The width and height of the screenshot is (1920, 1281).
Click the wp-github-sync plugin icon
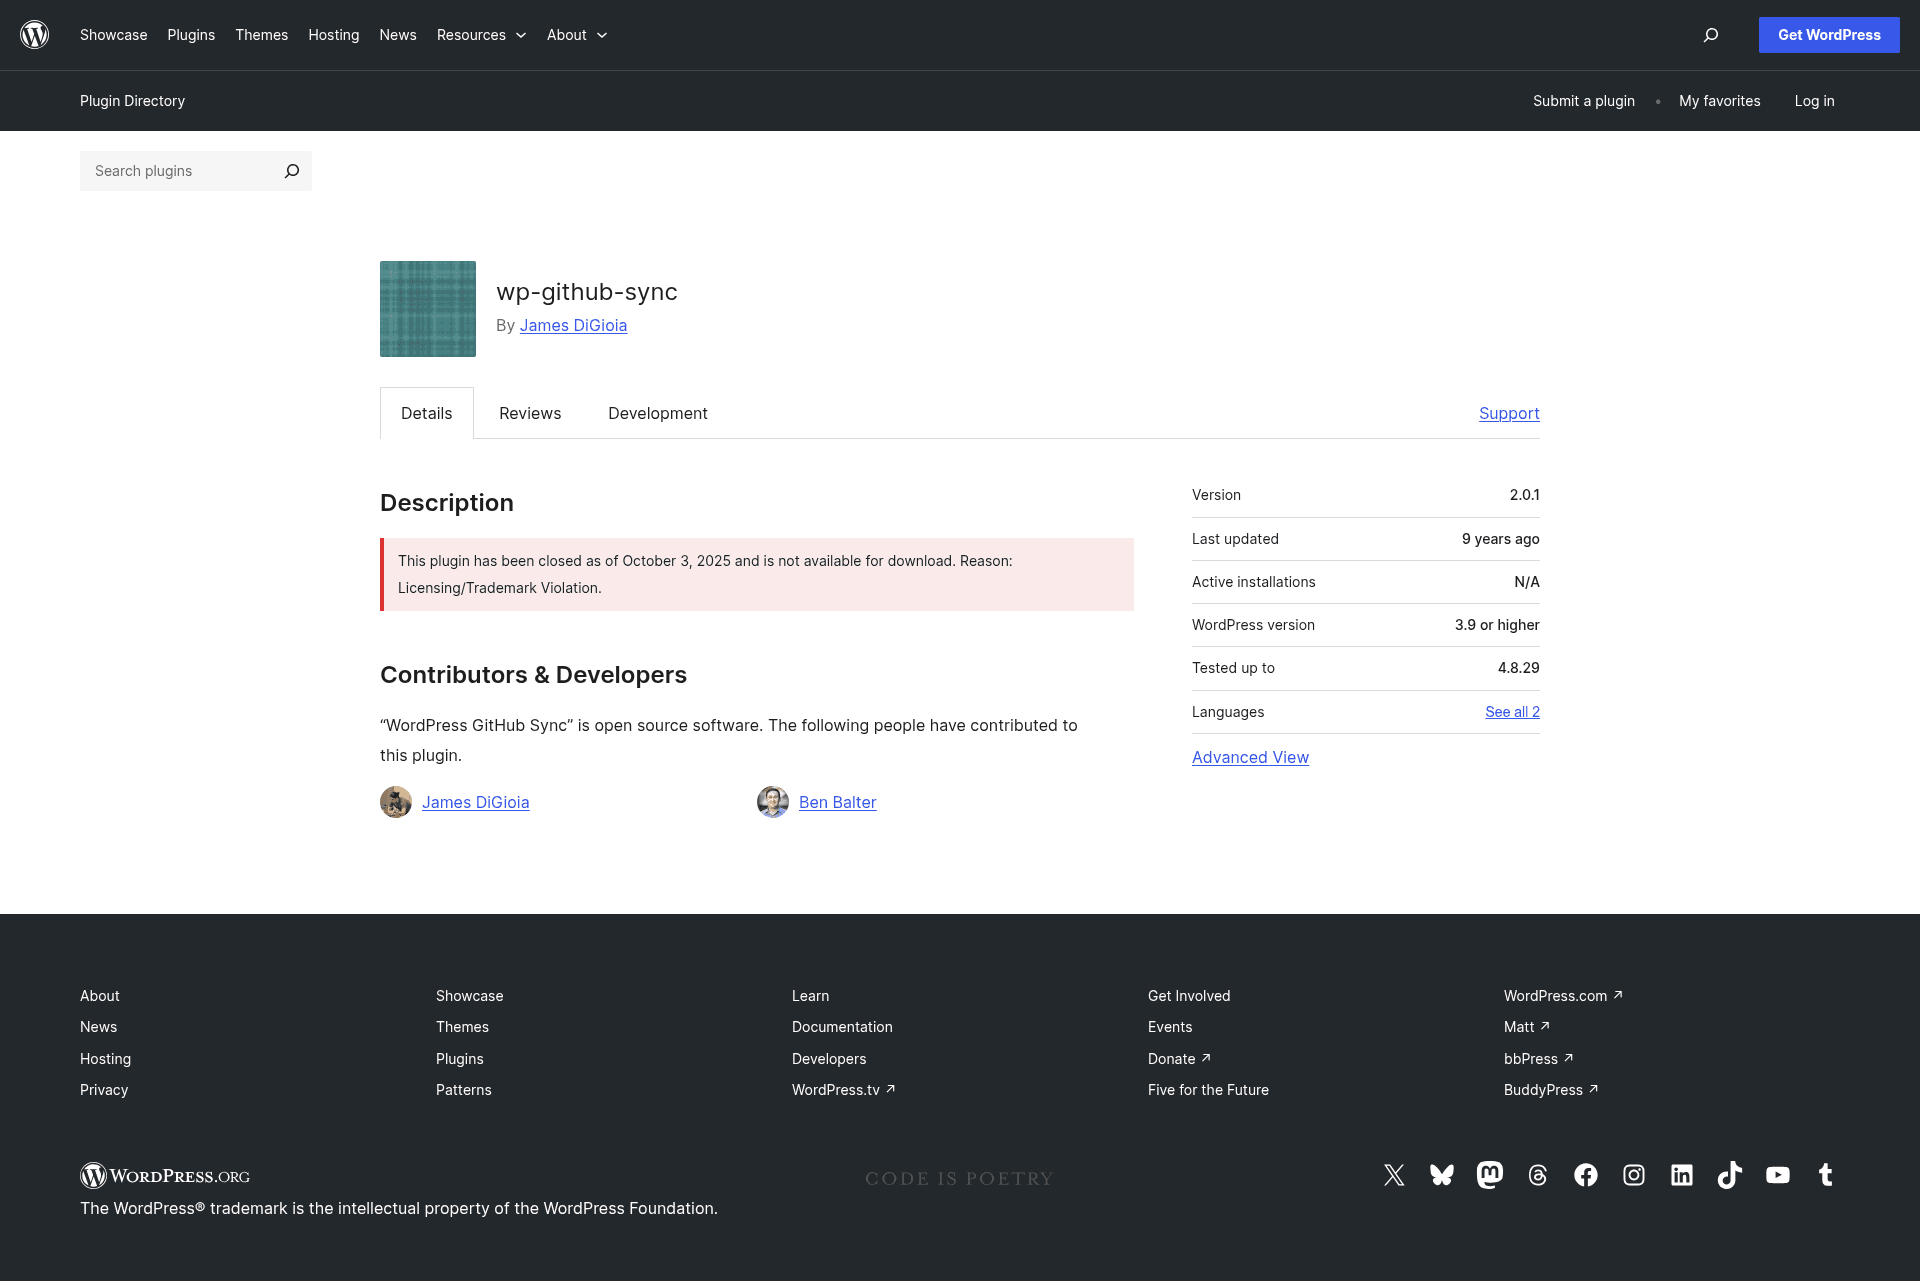click(x=428, y=309)
